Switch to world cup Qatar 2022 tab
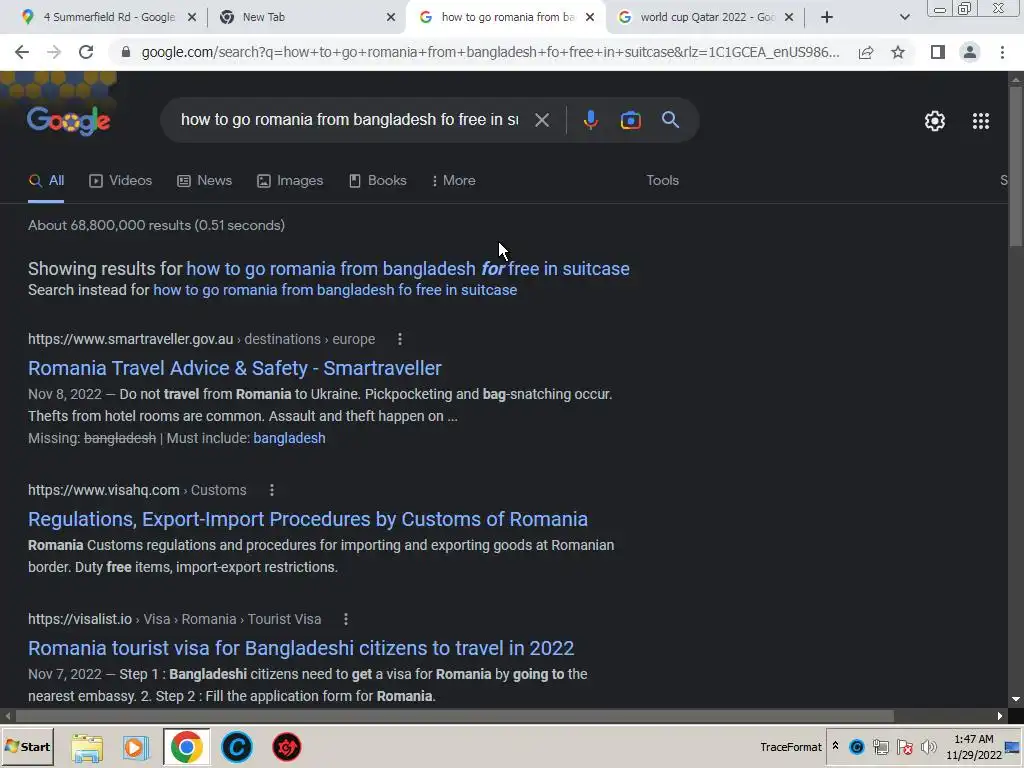This screenshot has height=768, width=1024. coord(706,17)
